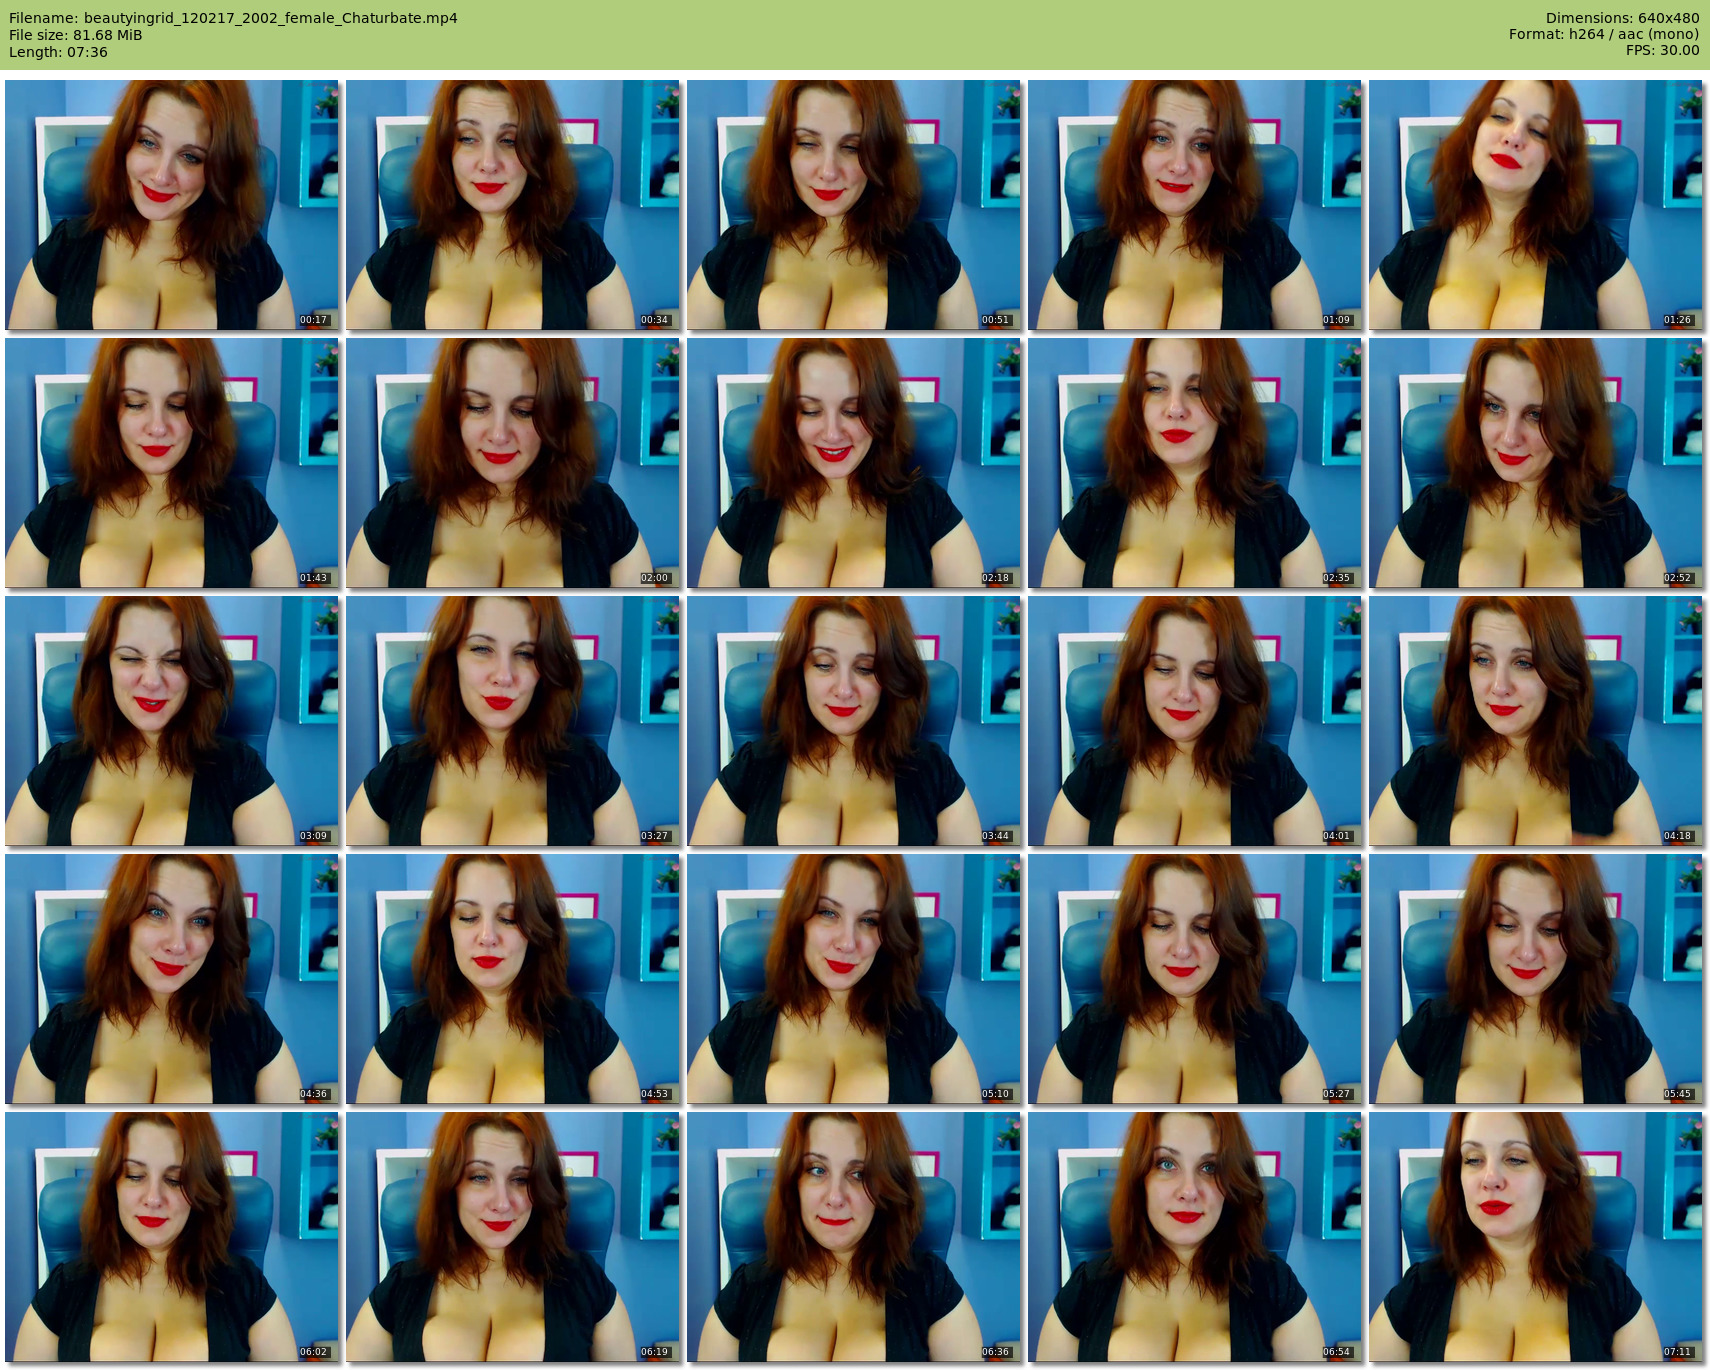Click the thumbnail with timestamp 02:35
1710x1370 pixels.
pyautogui.click(x=1195, y=463)
